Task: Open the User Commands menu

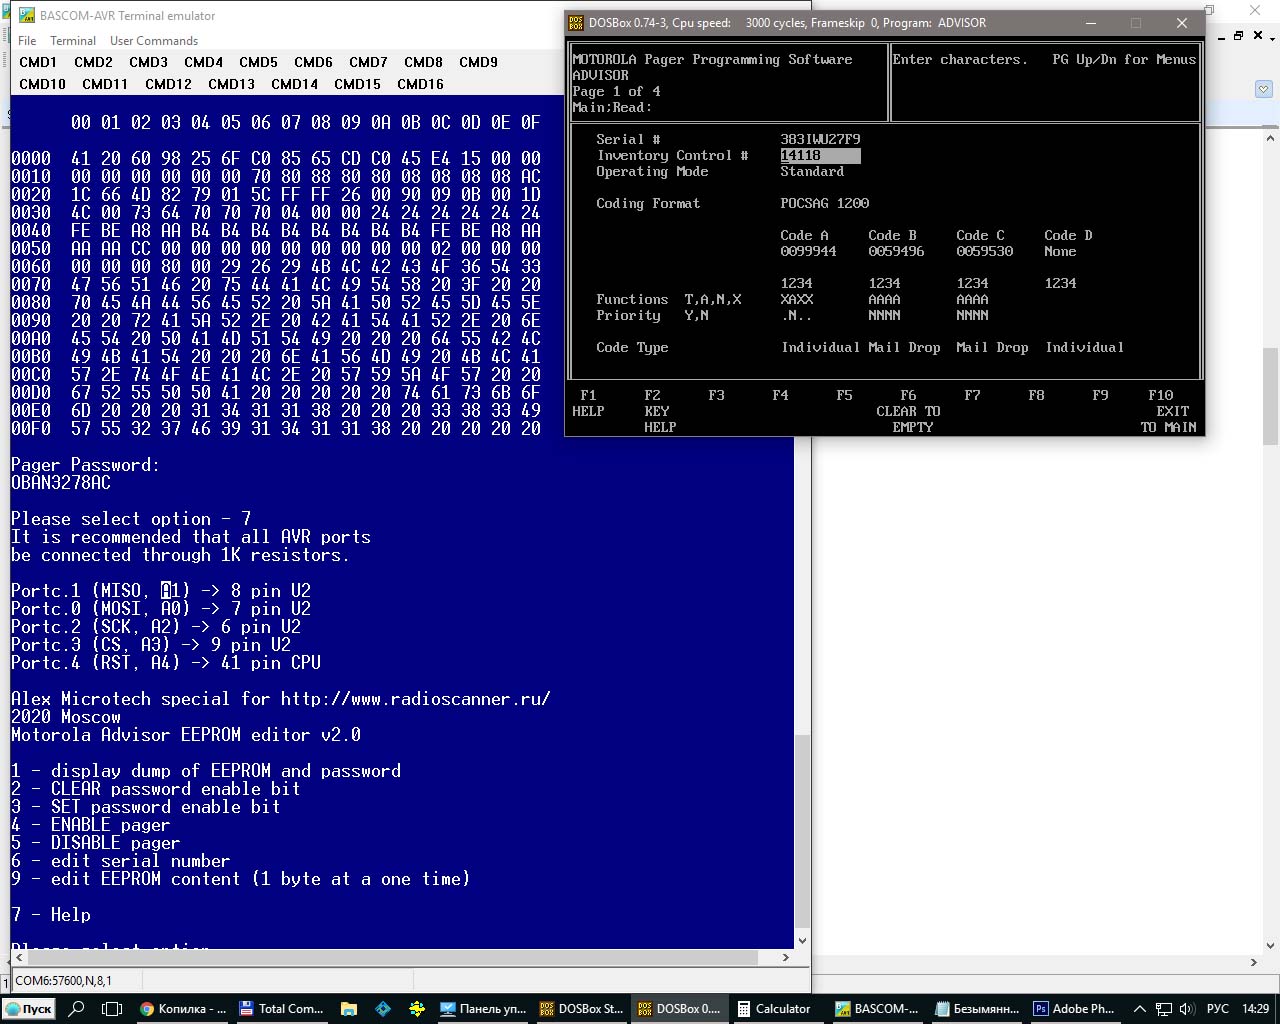Action: coord(154,41)
